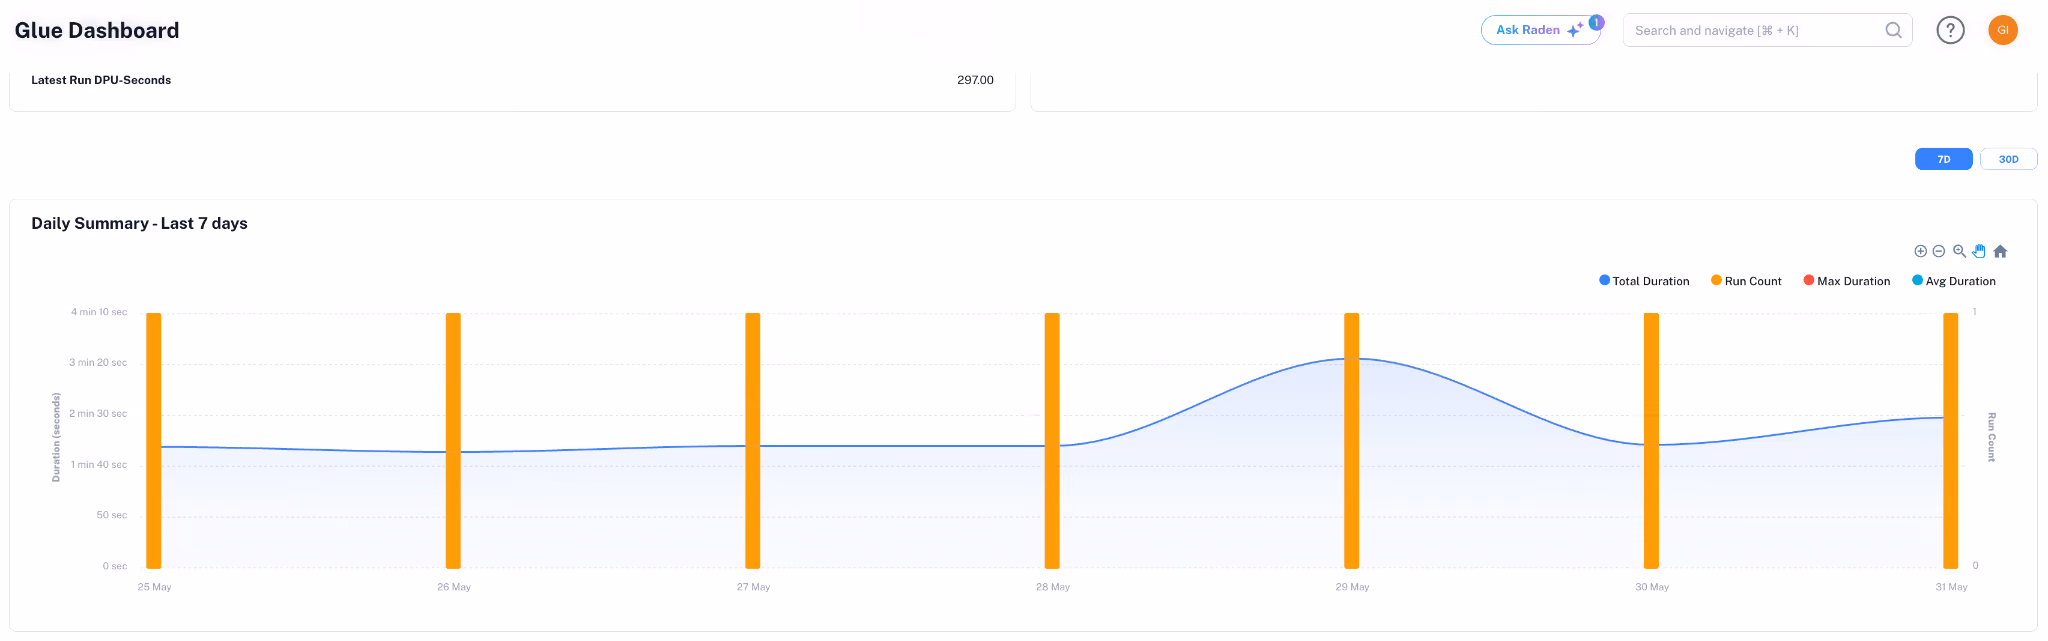
Task: Toggle Max Duration series in legend
Action: click(x=1847, y=281)
